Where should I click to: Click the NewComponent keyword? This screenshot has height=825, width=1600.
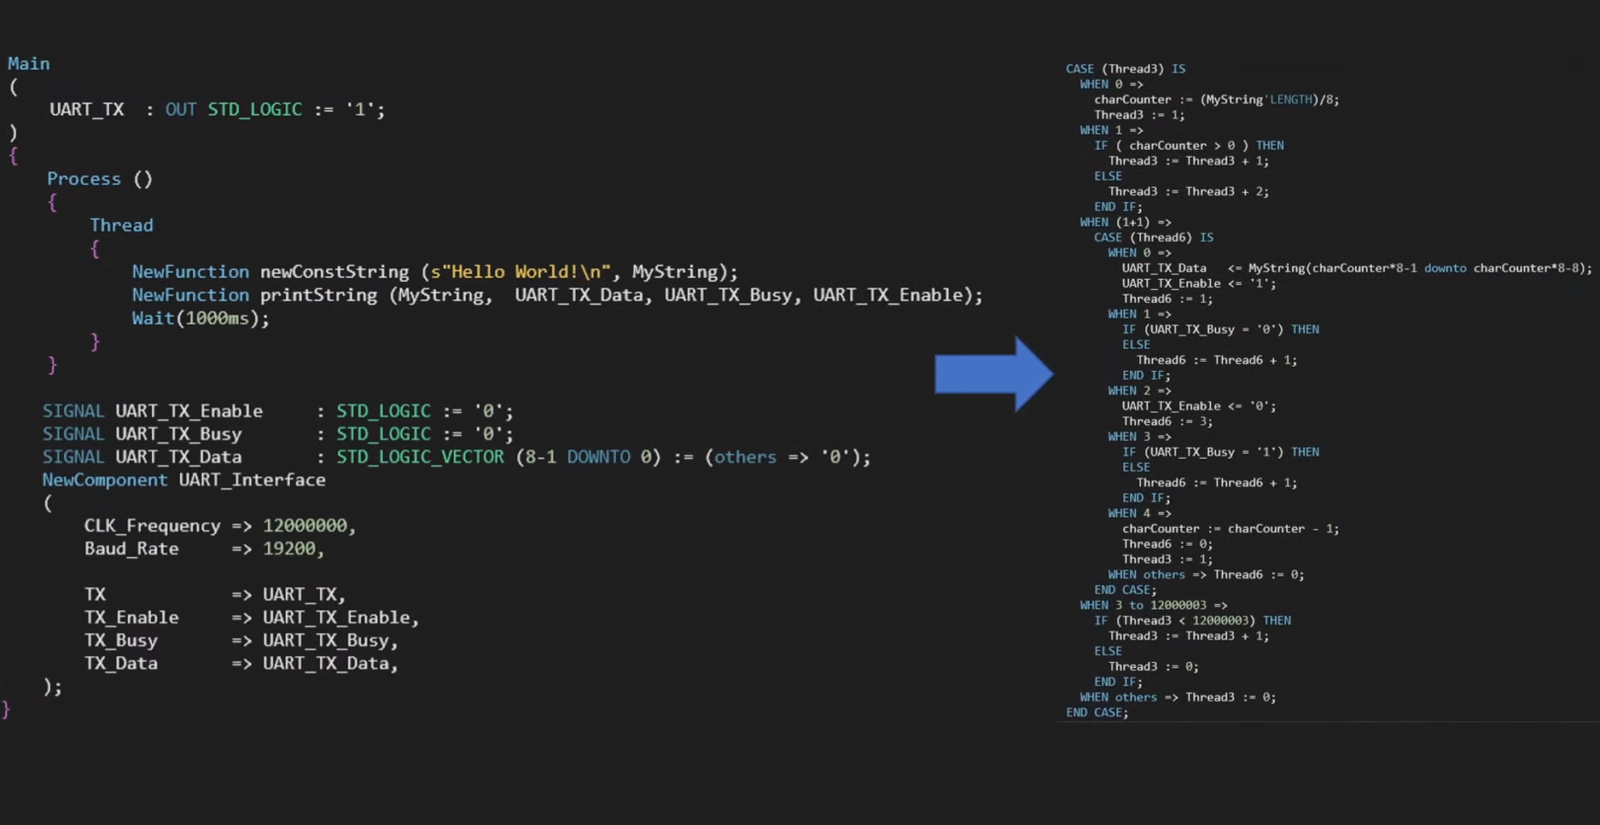[x=105, y=480]
